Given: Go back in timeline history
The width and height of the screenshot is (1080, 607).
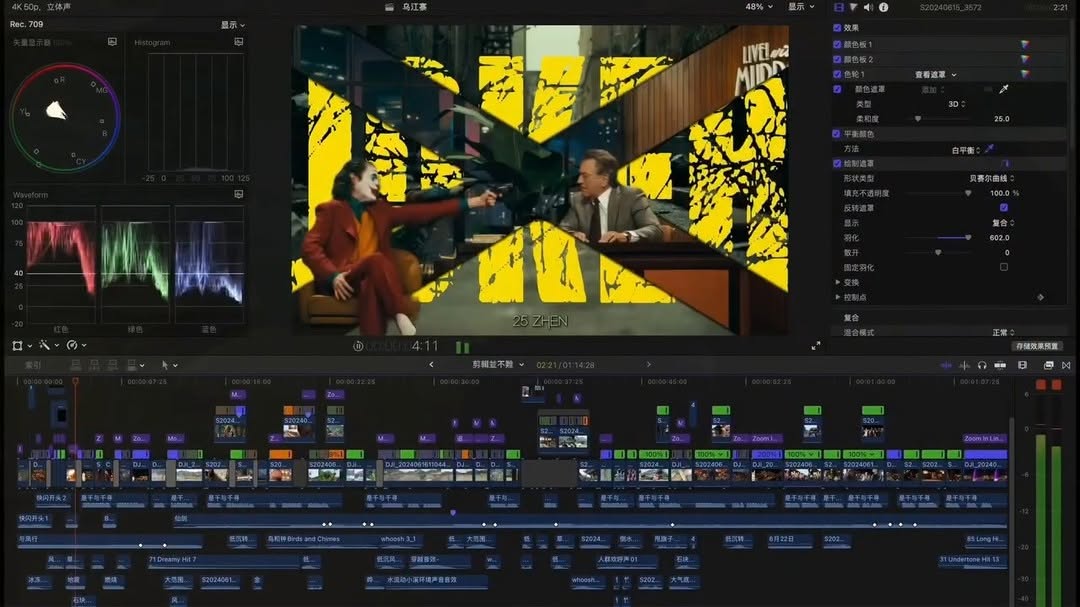Looking at the screenshot, I should (x=431, y=364).
